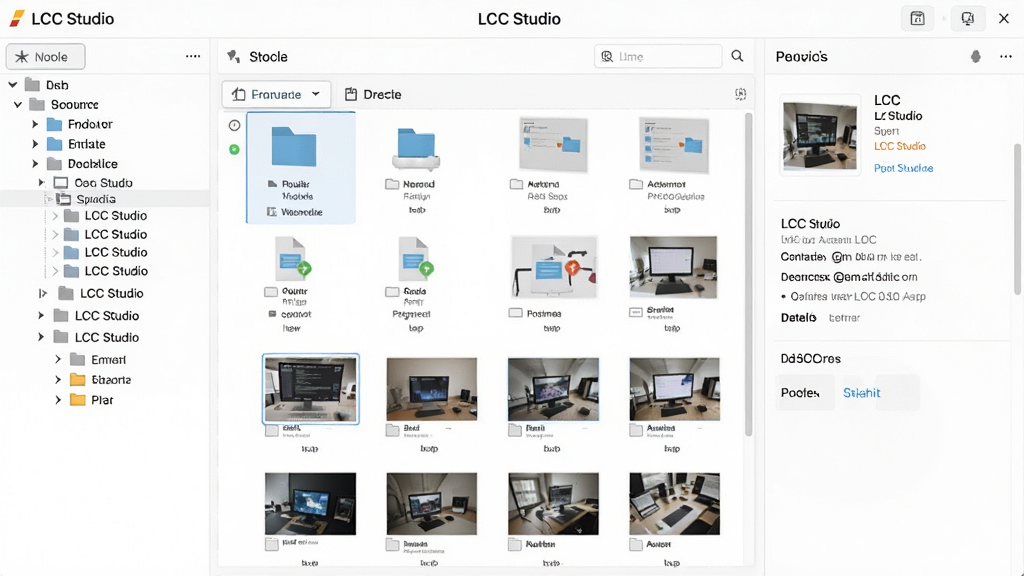Switch to the Stlehit tab
Viewport: 1024px width, 576px height.
861,392
